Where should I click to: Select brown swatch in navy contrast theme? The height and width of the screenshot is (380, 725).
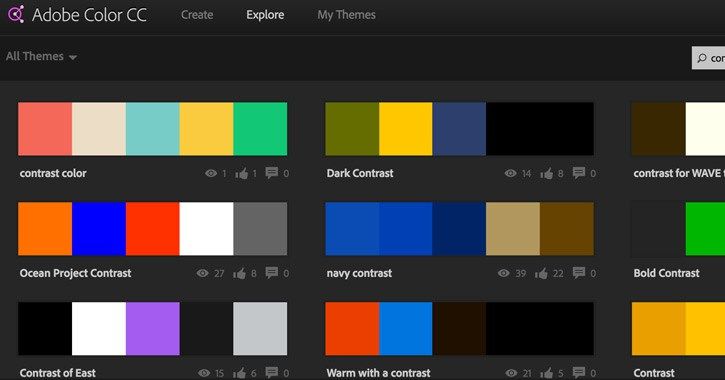point(567,229)
